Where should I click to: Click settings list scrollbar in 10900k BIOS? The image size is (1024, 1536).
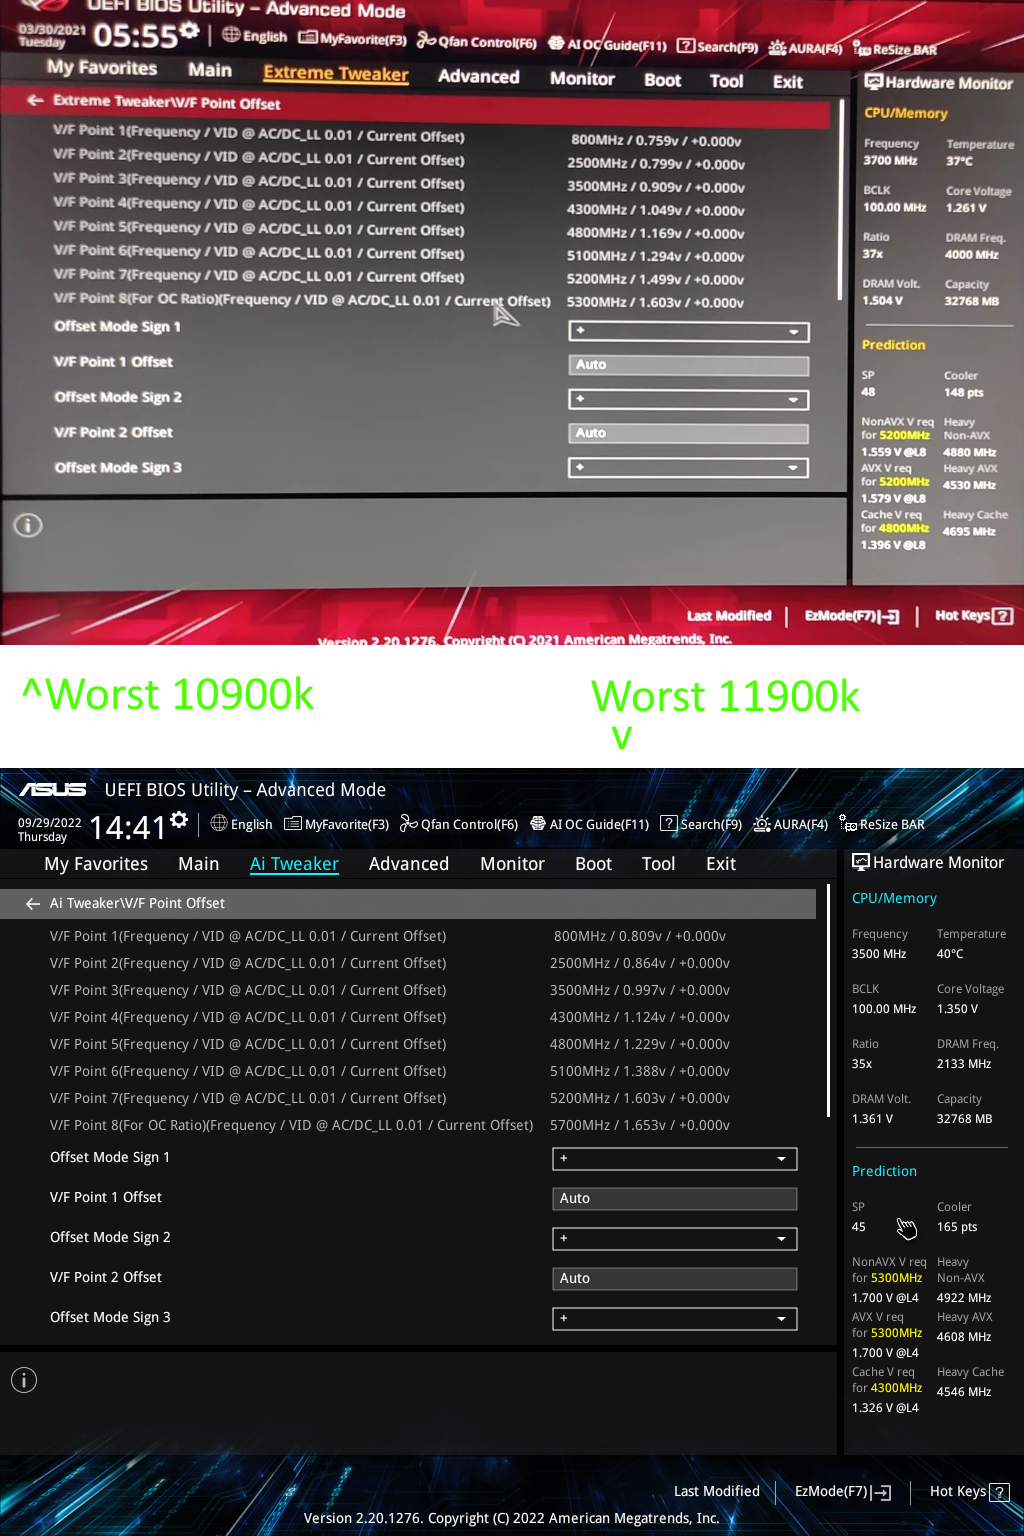click(x=841, y=200)
